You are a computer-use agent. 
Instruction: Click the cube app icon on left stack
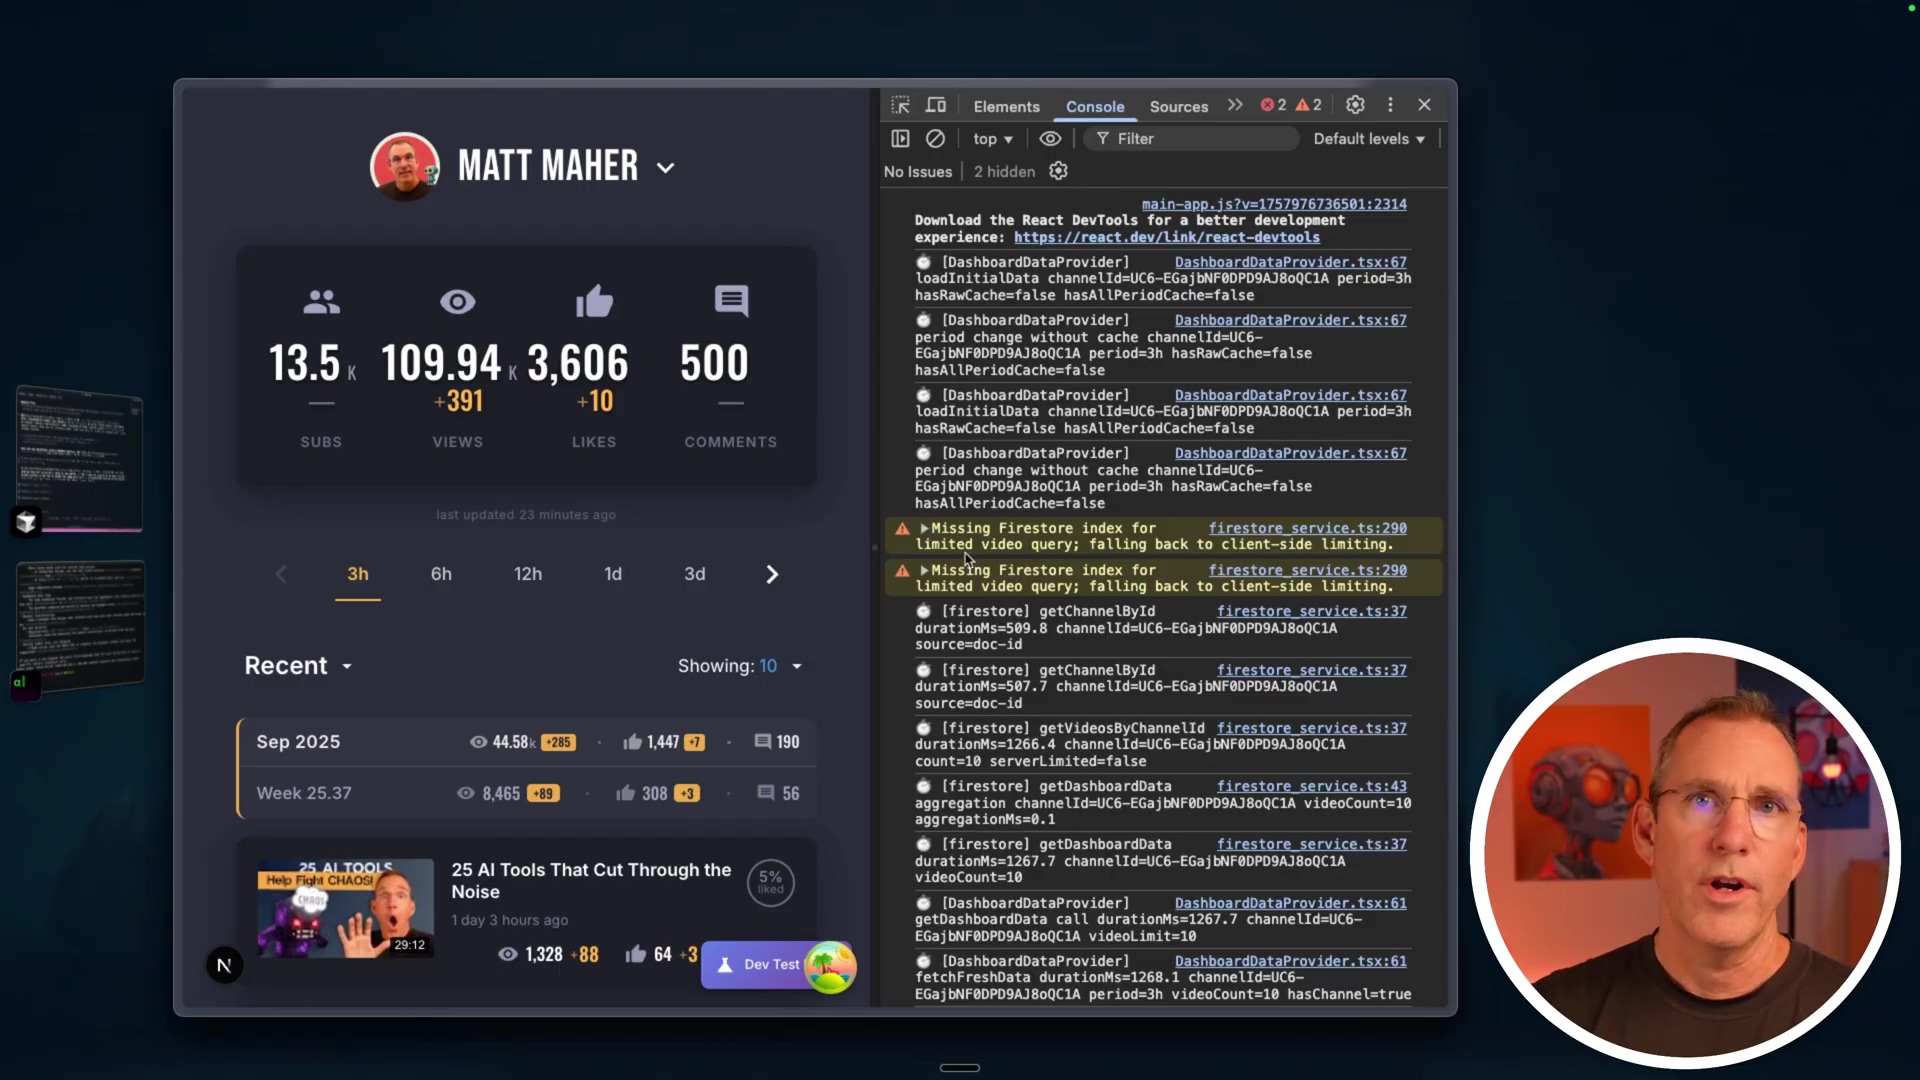[26, 522]
